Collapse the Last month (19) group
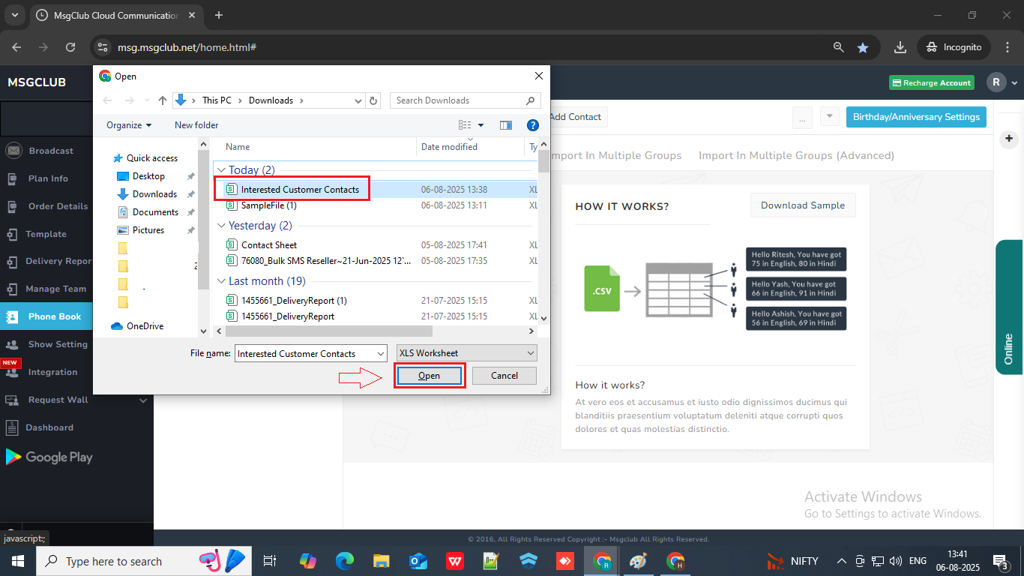Image resolution: width=1024 pixels, height=576 pixels. [221, 281]
